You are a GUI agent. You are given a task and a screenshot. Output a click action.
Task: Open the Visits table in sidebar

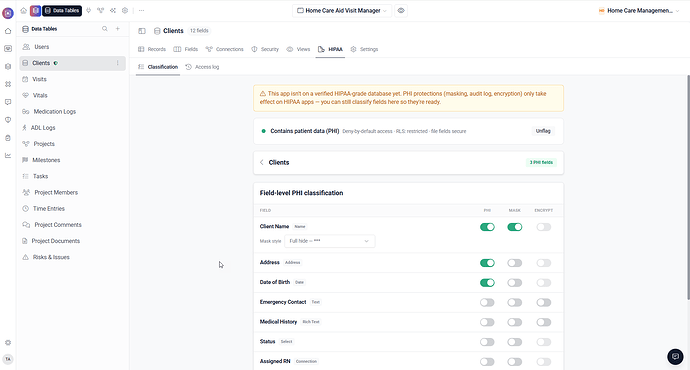[x=73, y=79]
